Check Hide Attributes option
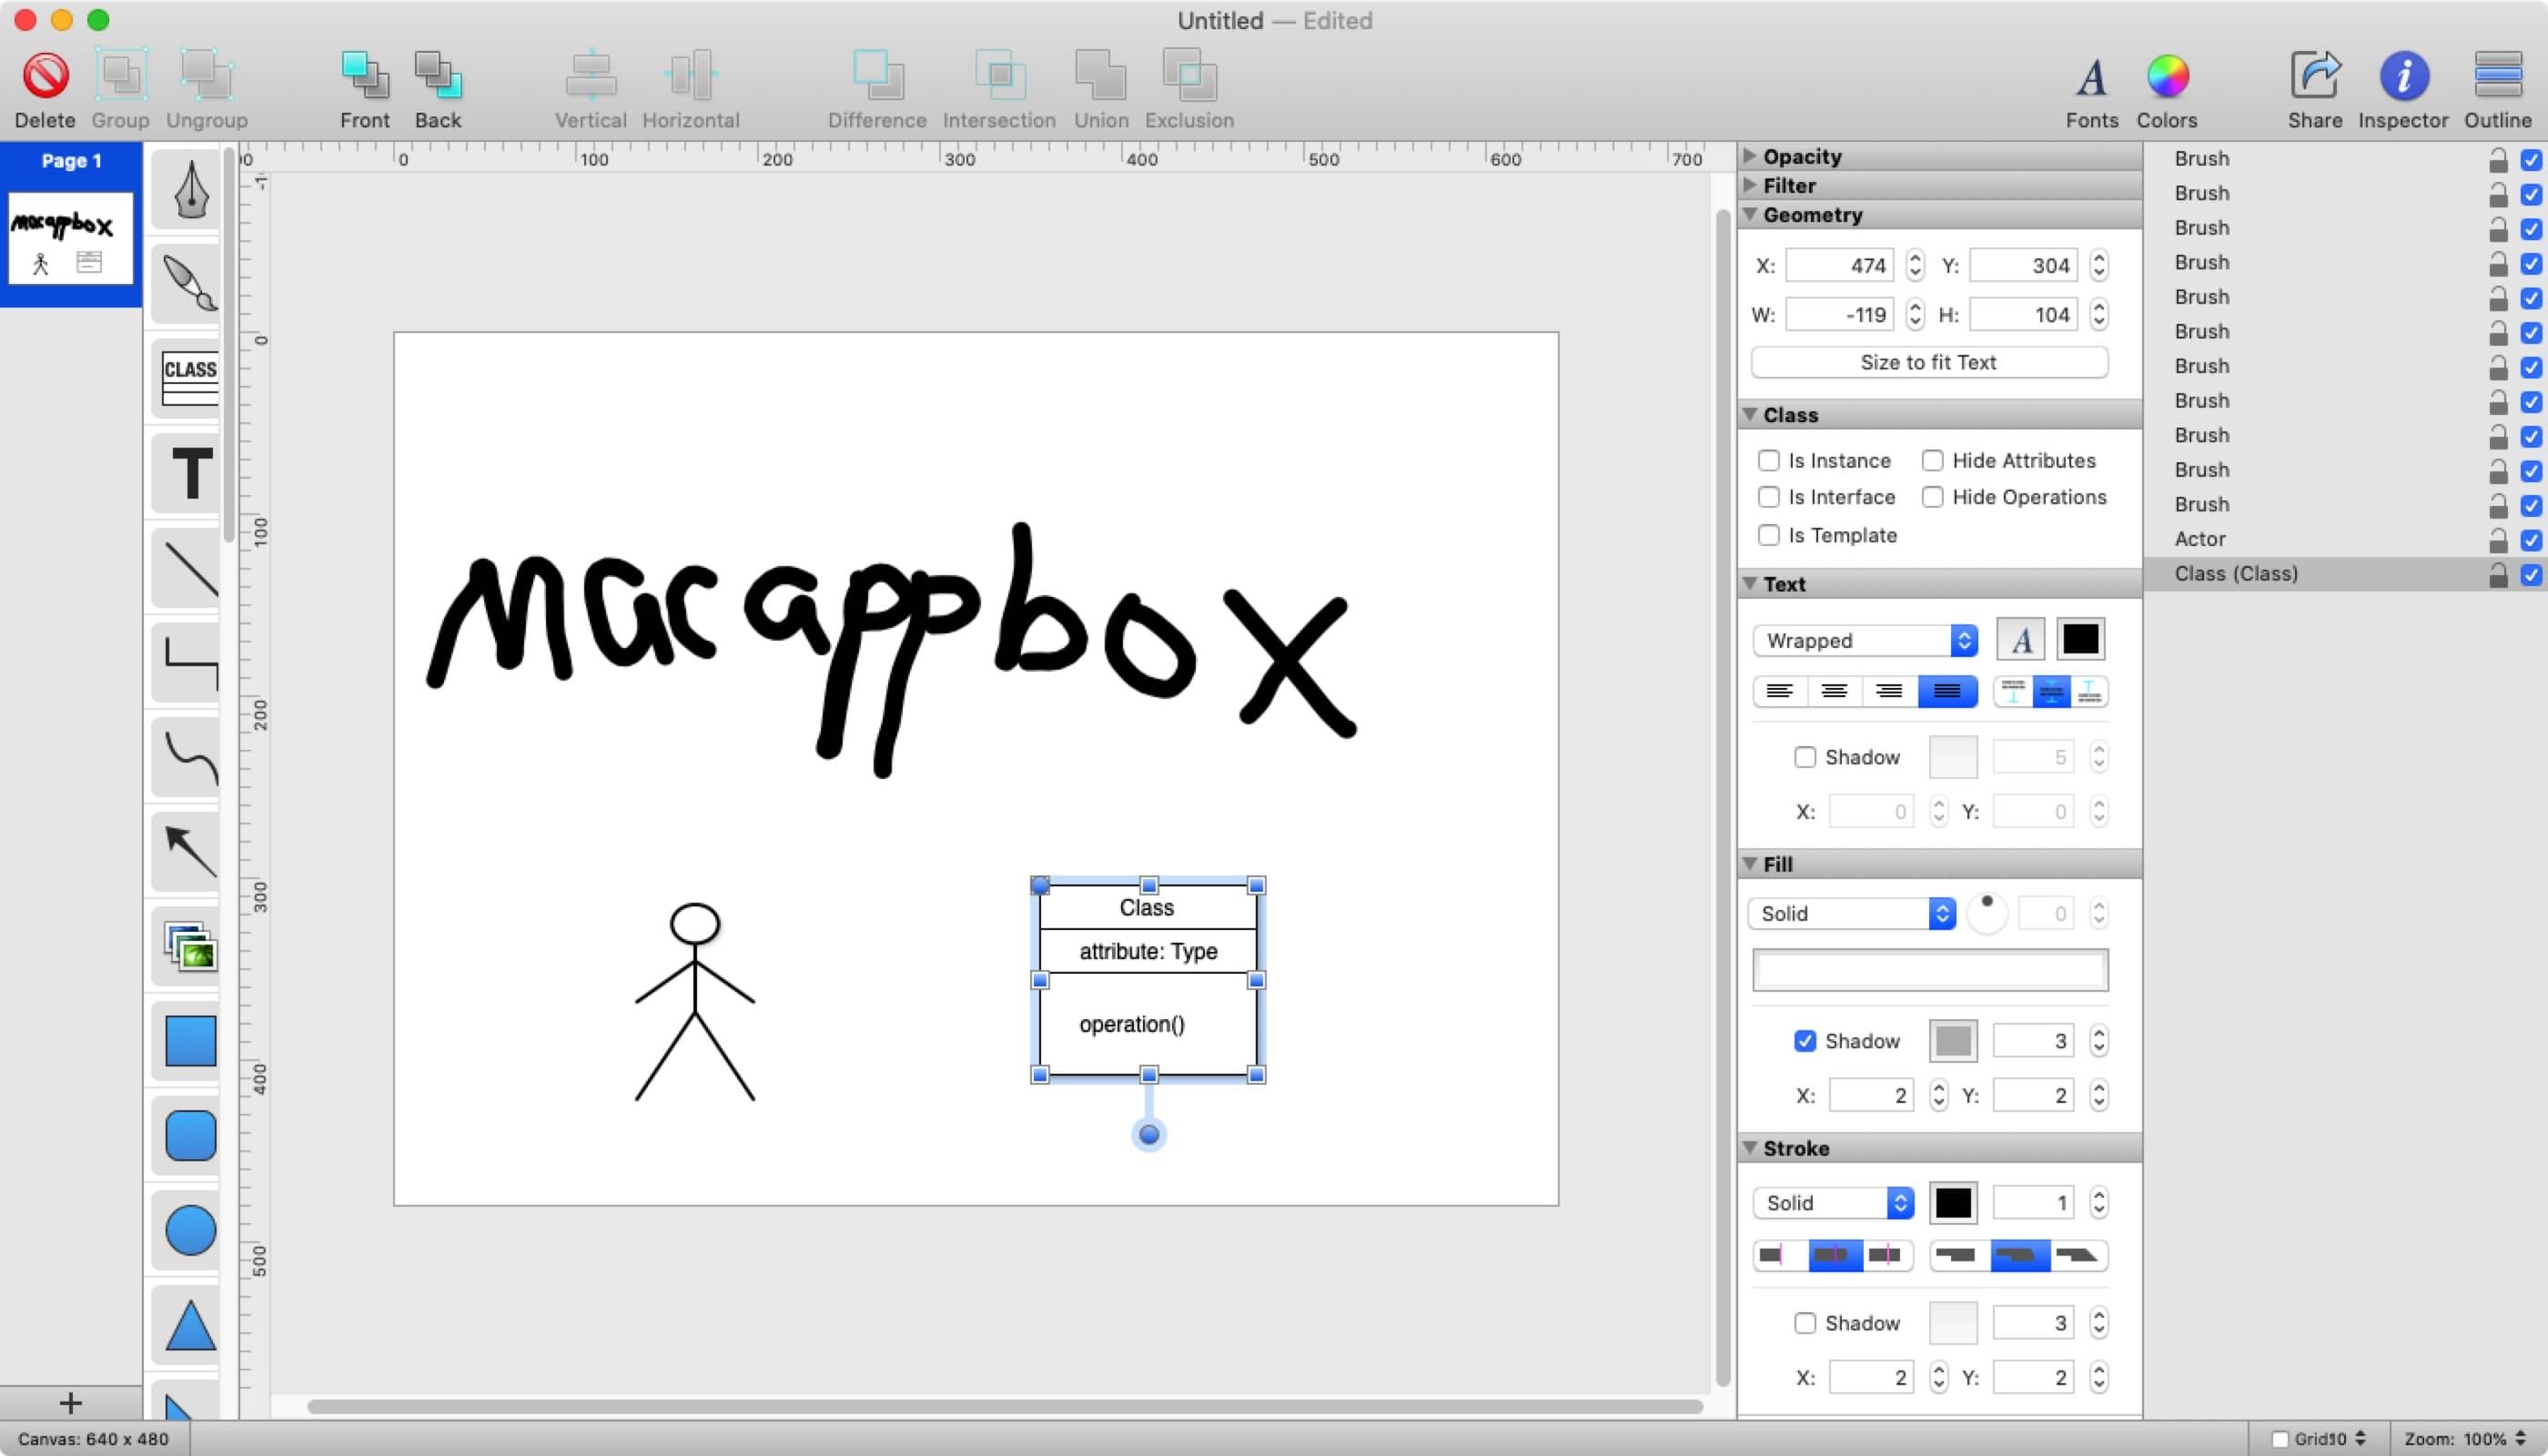The width and height of the screenshot is (2548, 1456). [x=1932, y=460]
